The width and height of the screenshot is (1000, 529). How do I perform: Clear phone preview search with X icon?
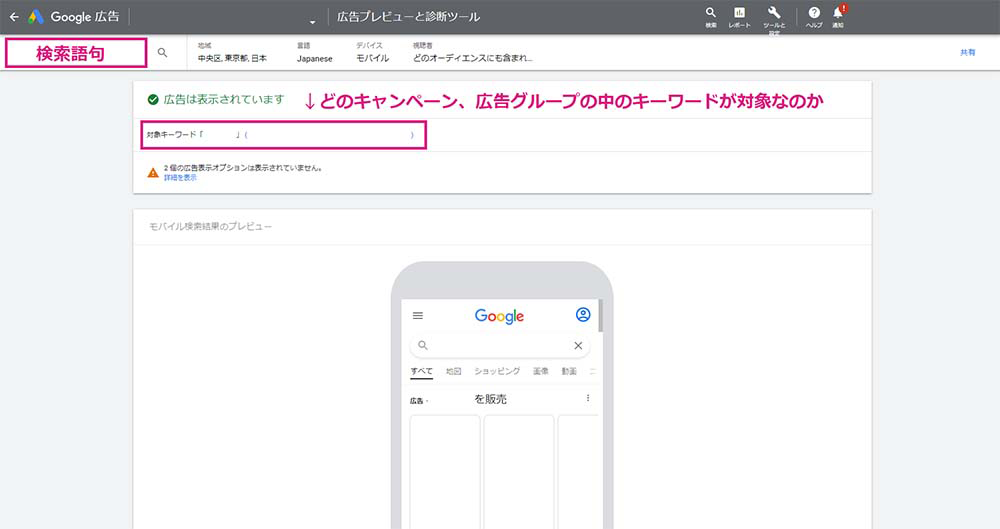(x=578, y=345)
